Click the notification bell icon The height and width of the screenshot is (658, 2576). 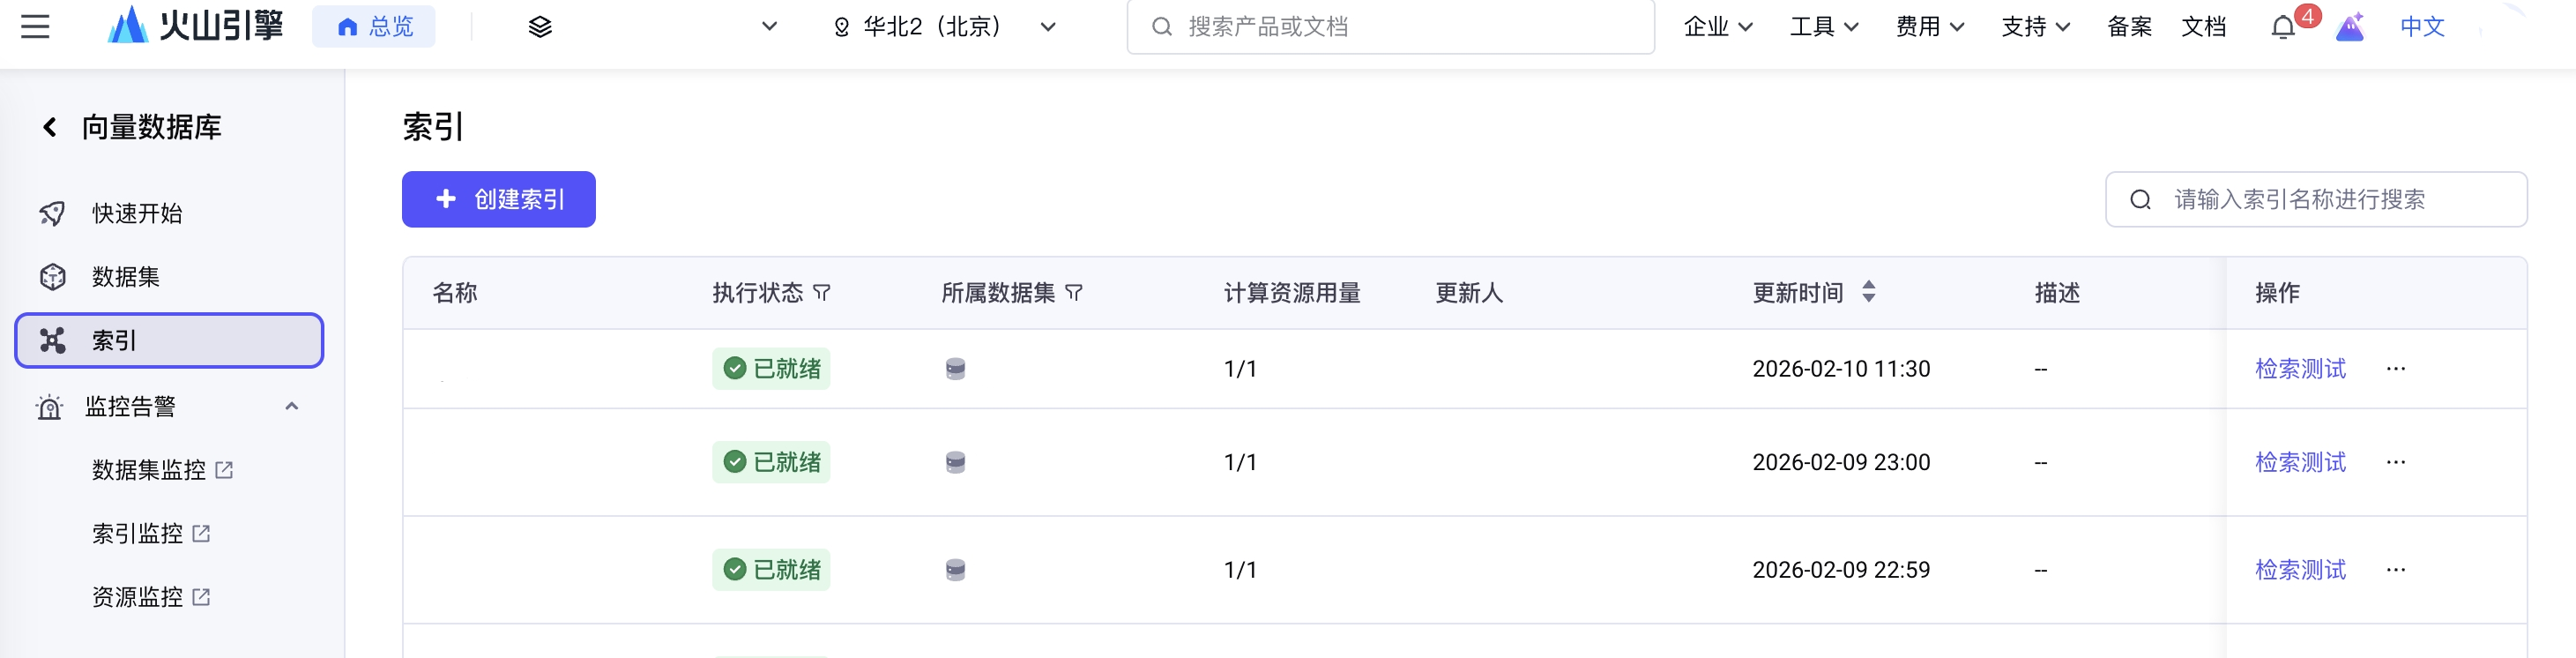(2282, 27)
